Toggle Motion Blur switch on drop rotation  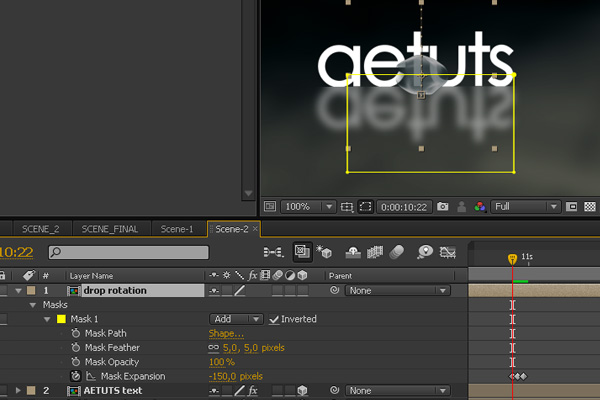[x=277, y=291]
